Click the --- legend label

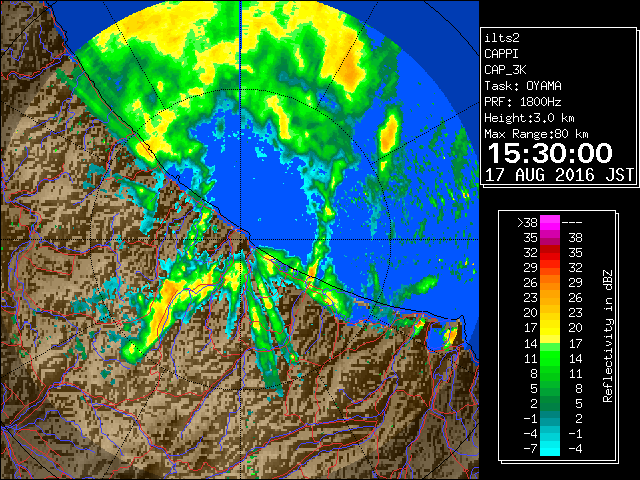tap(572, 223)
